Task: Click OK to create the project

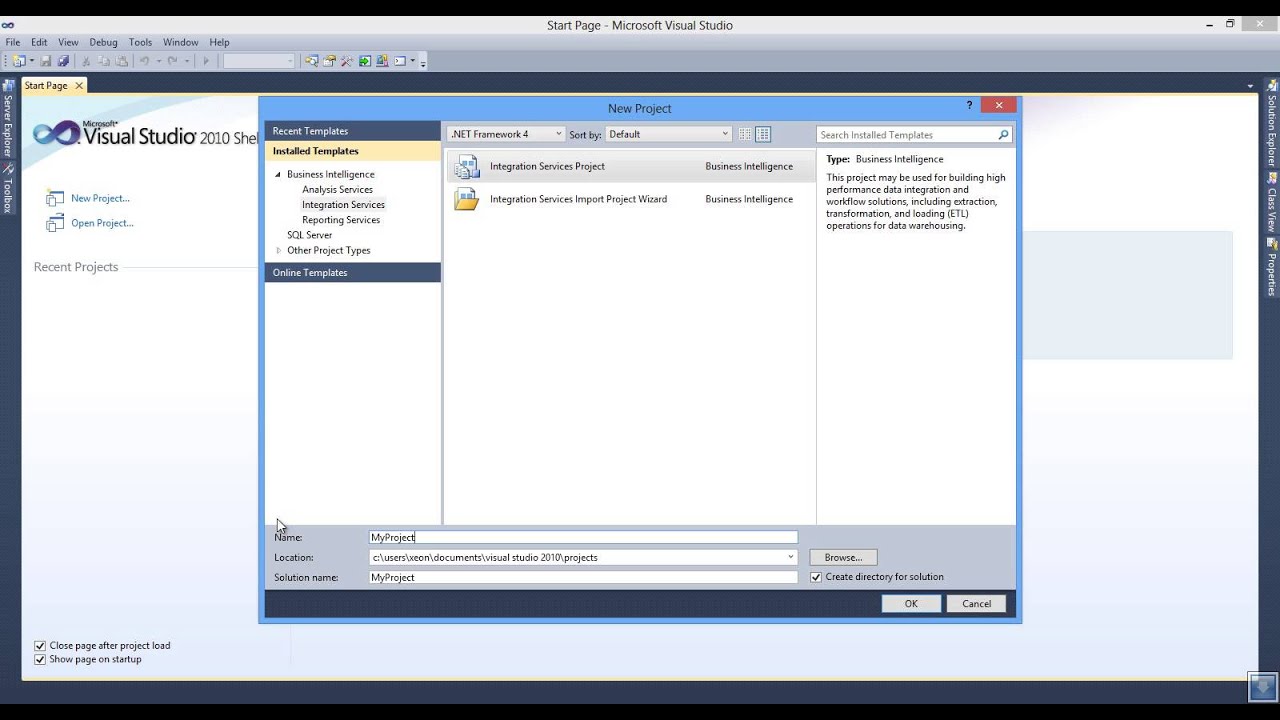Action: [911, 604]
